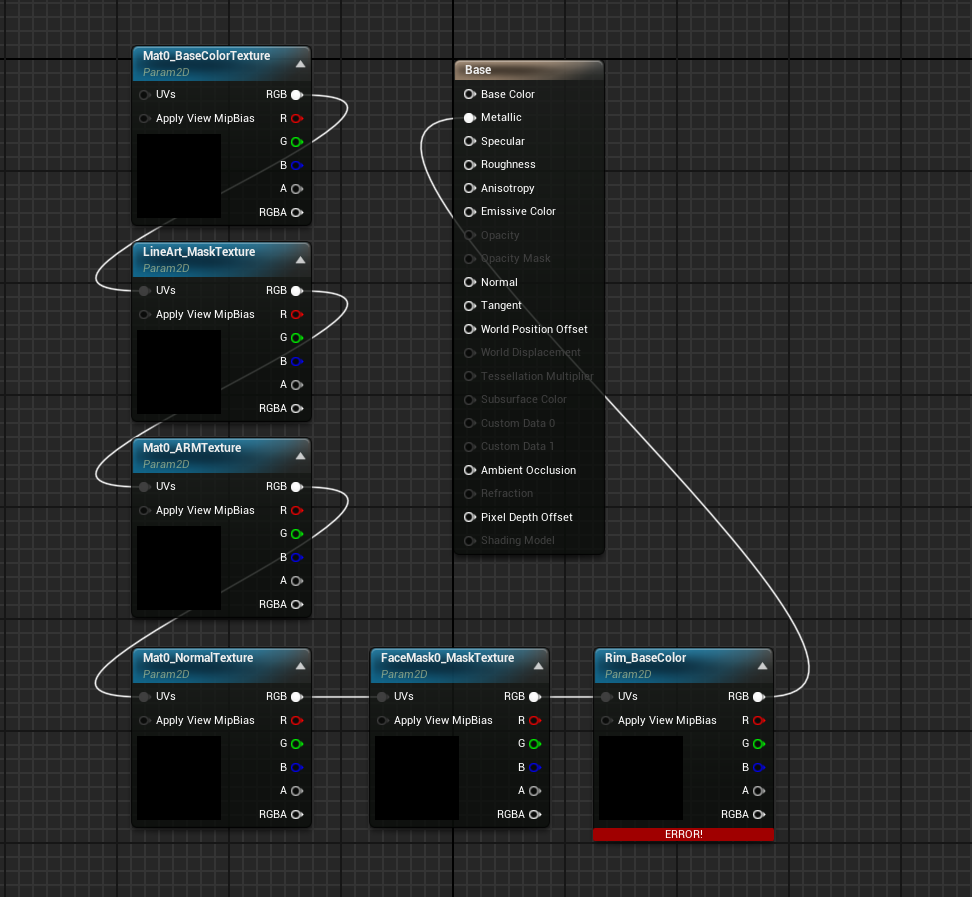
Task: Click UVs input pin of Mat0_NormalTexture
Action: [145, 697]
